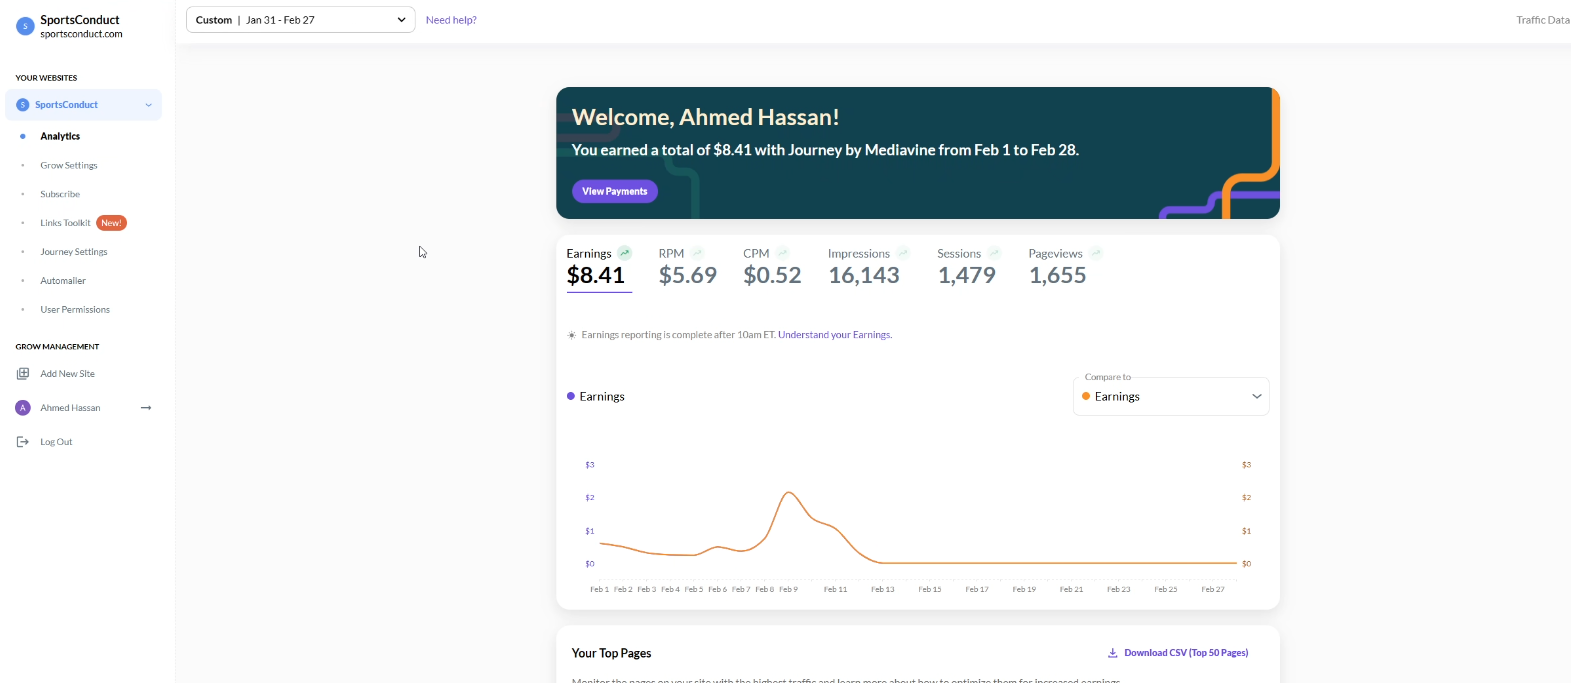The image size is (1571, 683).
Task: Open Analytics in the sidebar
Action: [x=60, y=136]
